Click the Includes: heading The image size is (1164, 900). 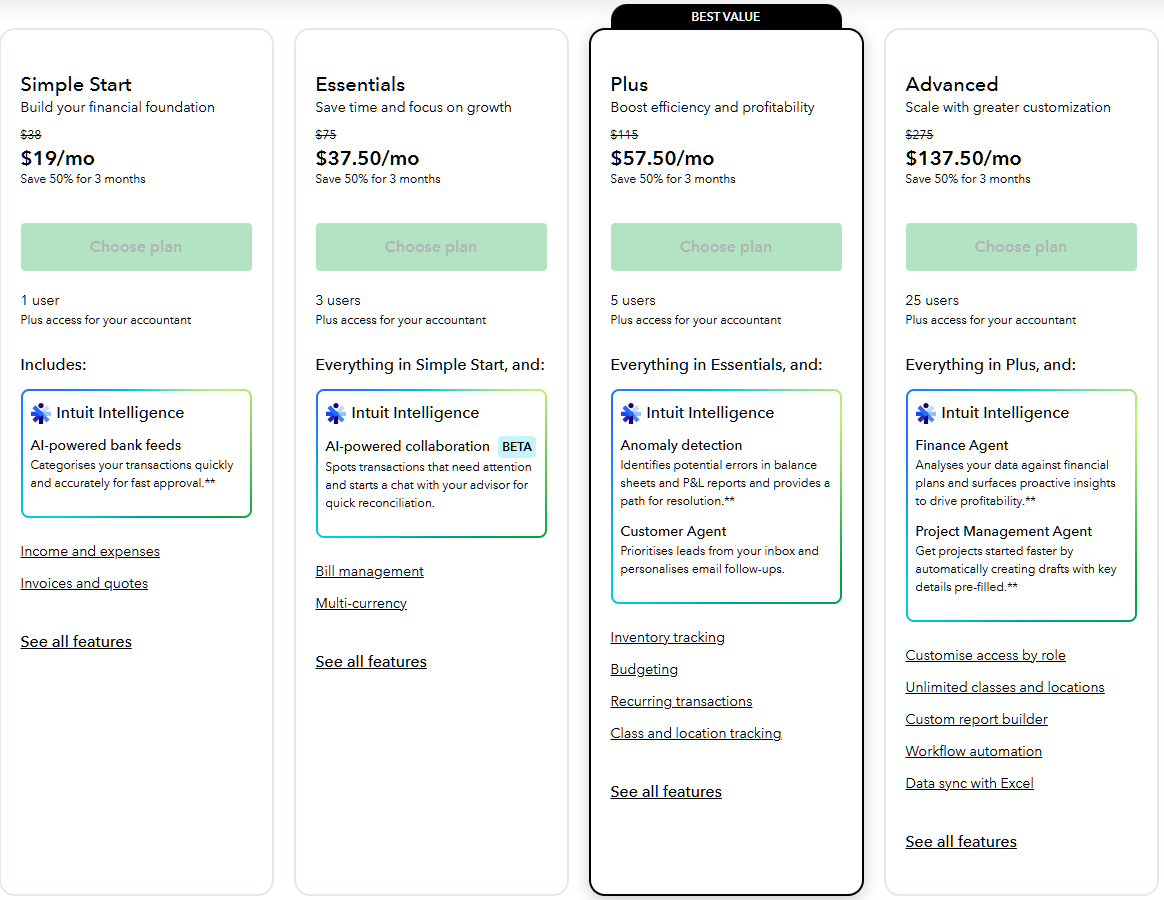coord(53,365)
